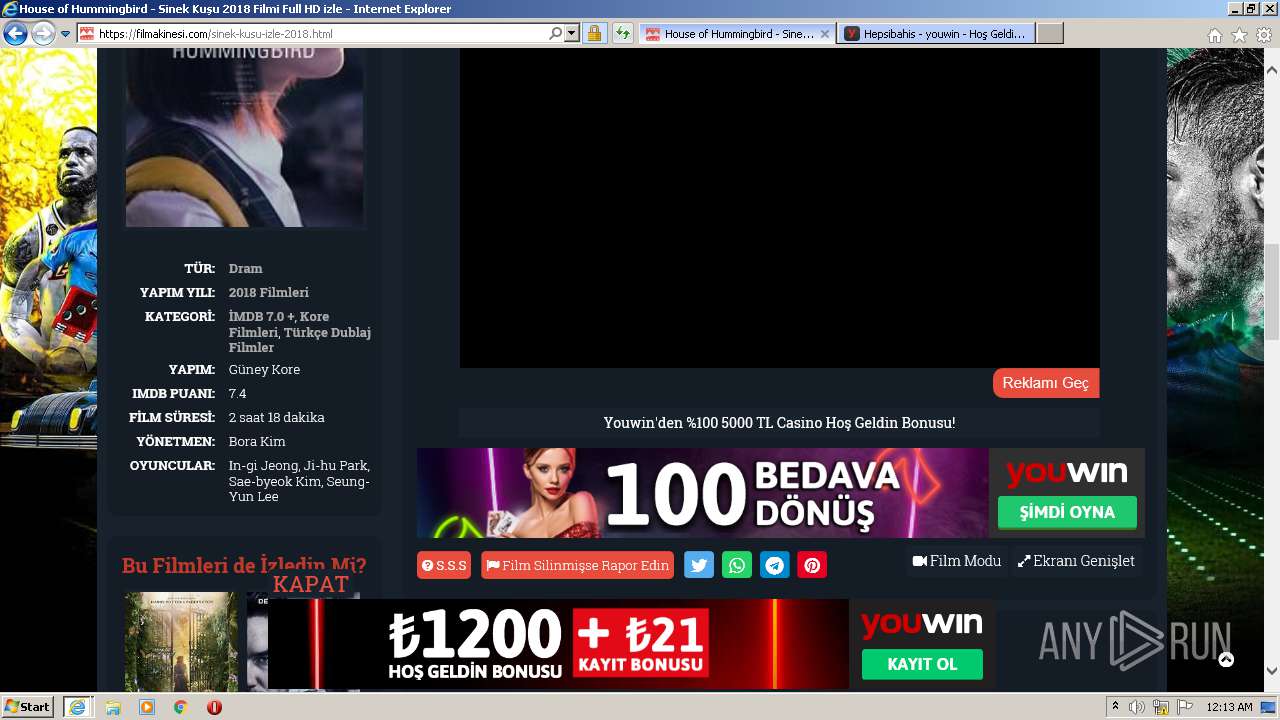Click scrollbar up arrow
Image resolution: width=1280 pixels, height=720 pixels.
(1272, 71)
